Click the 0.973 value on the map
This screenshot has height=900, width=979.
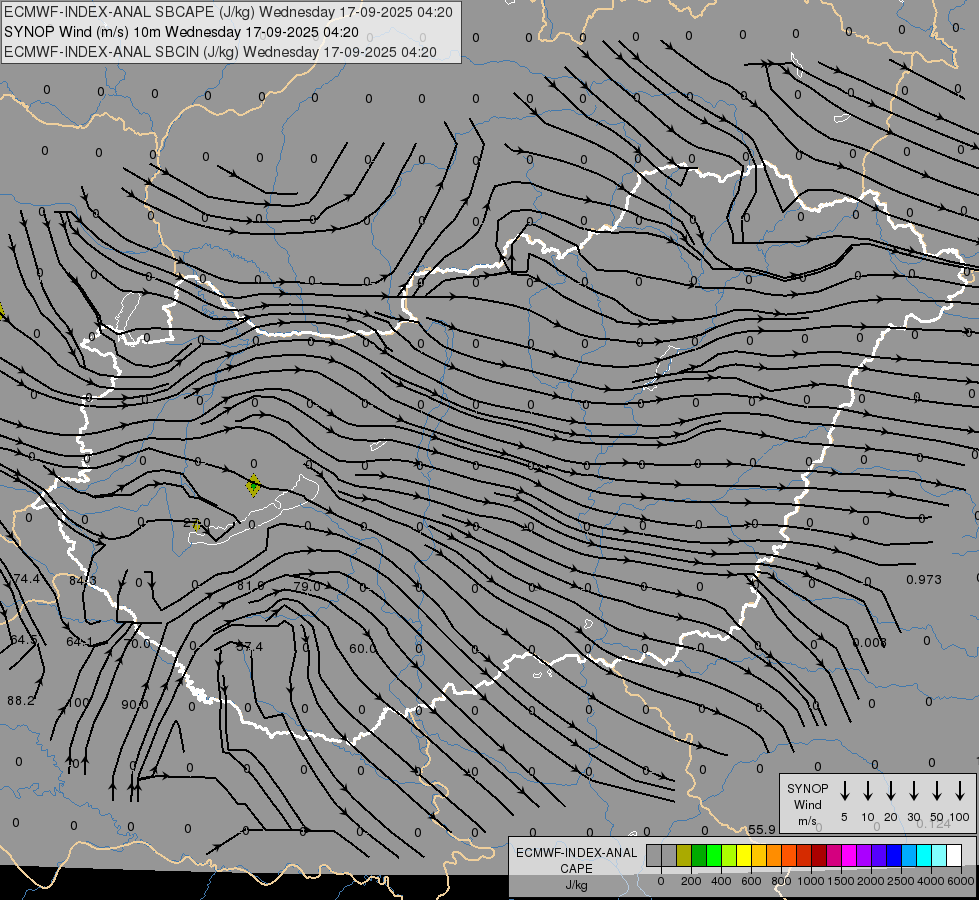[x=924, y=580]
